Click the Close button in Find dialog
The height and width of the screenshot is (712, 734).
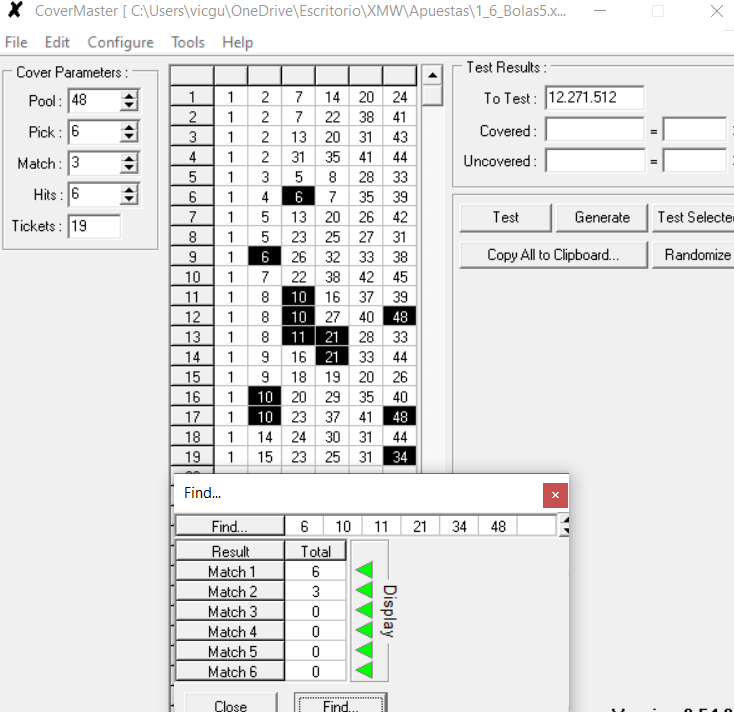click(x=231, y=703)
